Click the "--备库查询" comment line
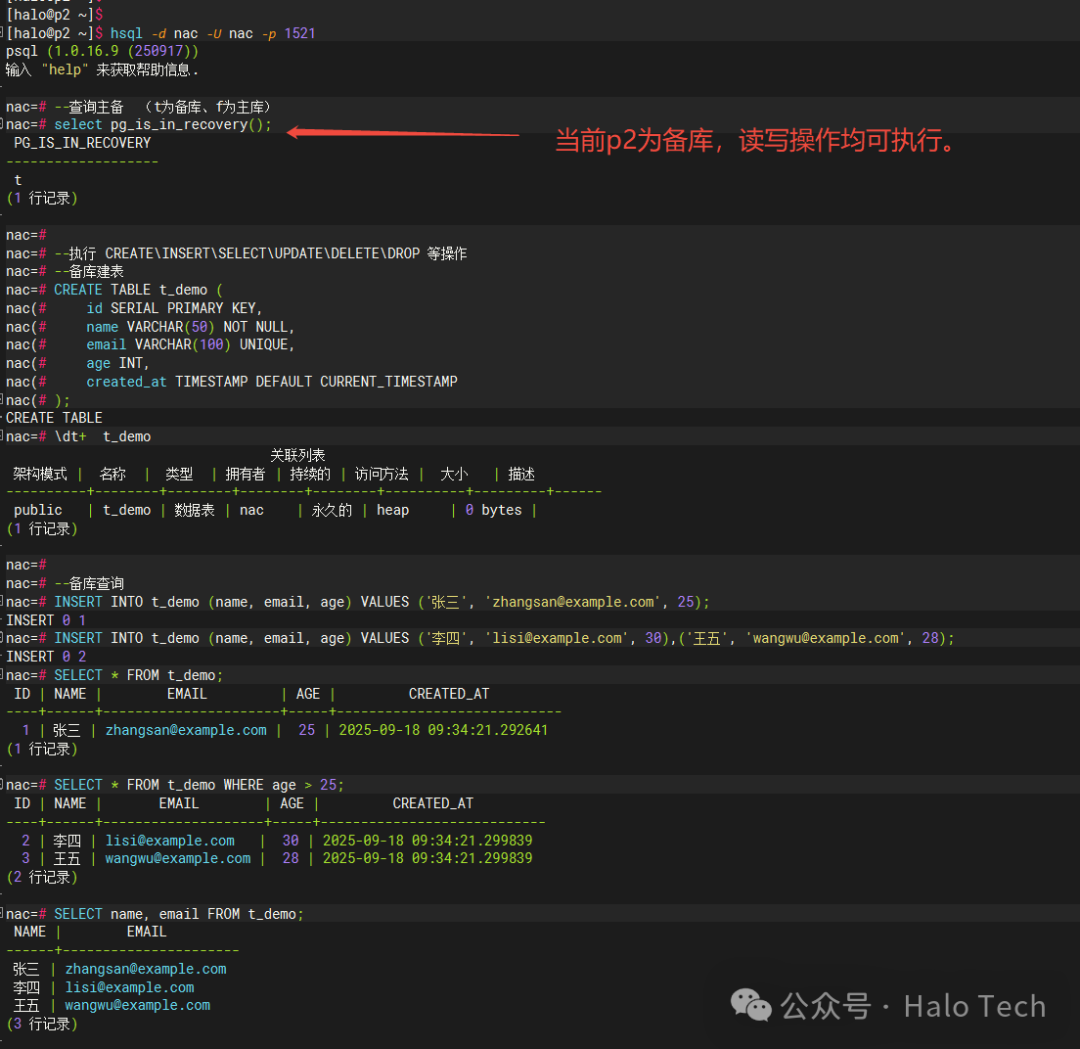 (x=90, y=583)
